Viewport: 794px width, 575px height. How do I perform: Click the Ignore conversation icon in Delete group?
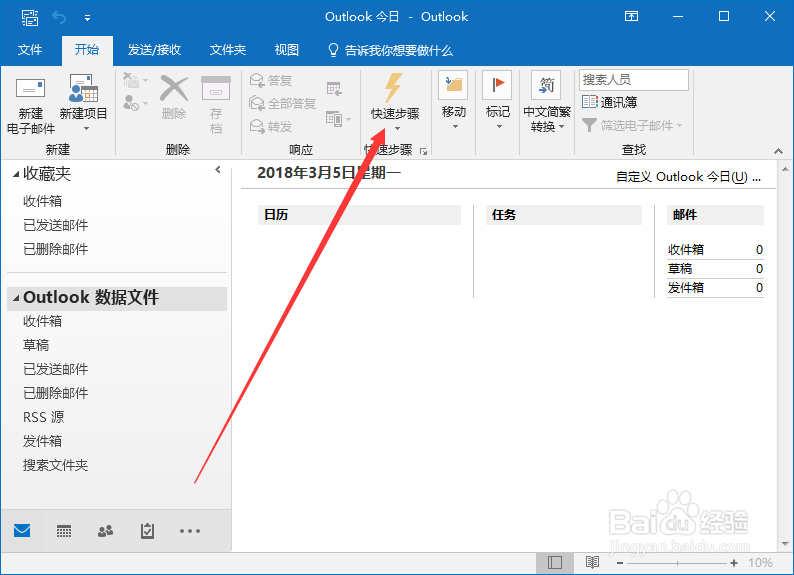point(131,80)
